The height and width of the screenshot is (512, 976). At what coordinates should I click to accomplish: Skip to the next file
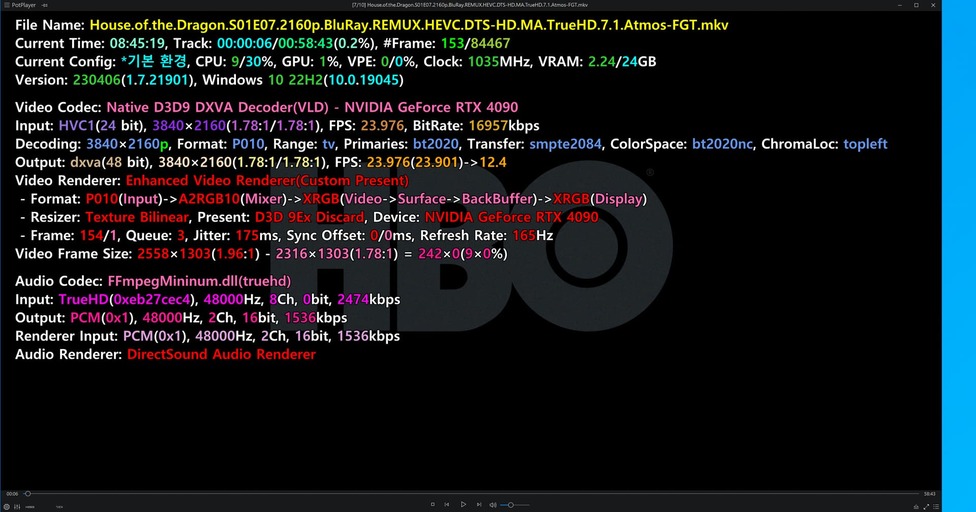[479, 505]
